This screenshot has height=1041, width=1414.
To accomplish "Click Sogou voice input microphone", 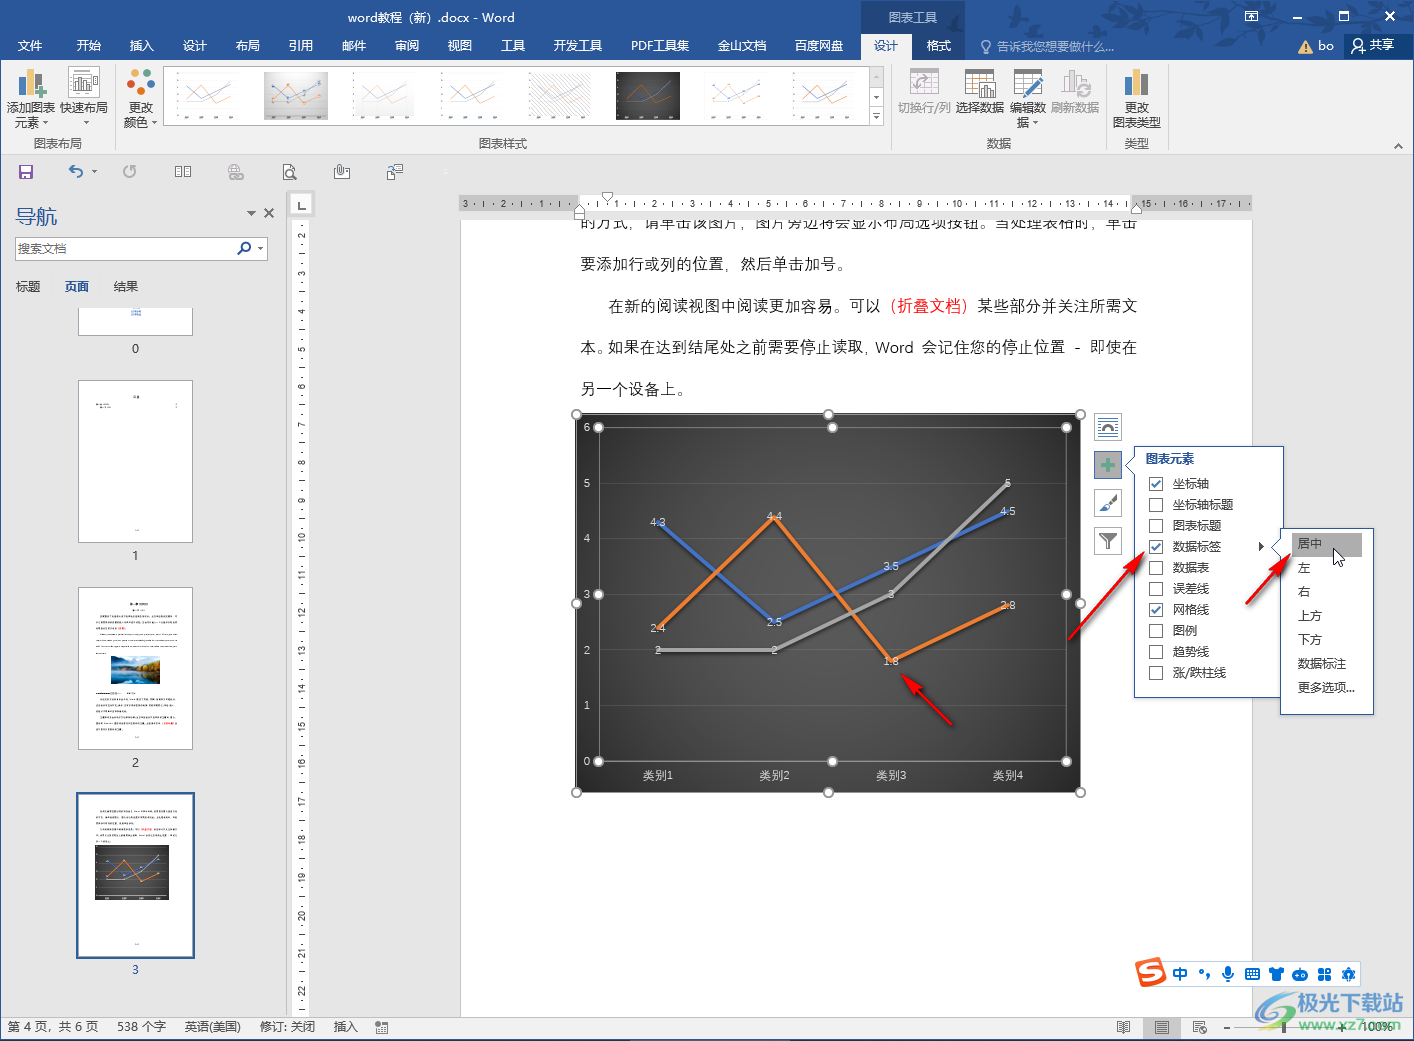I will 1228,974.
